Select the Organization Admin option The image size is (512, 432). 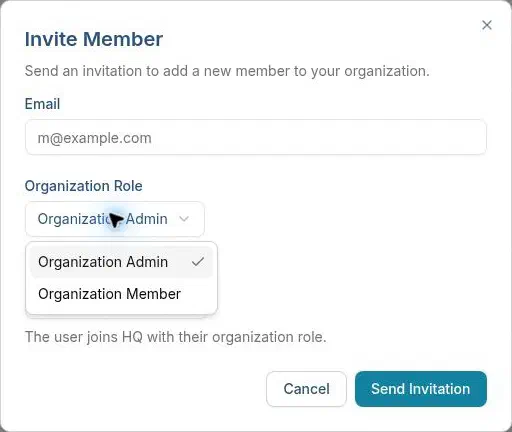pos(121,262)
